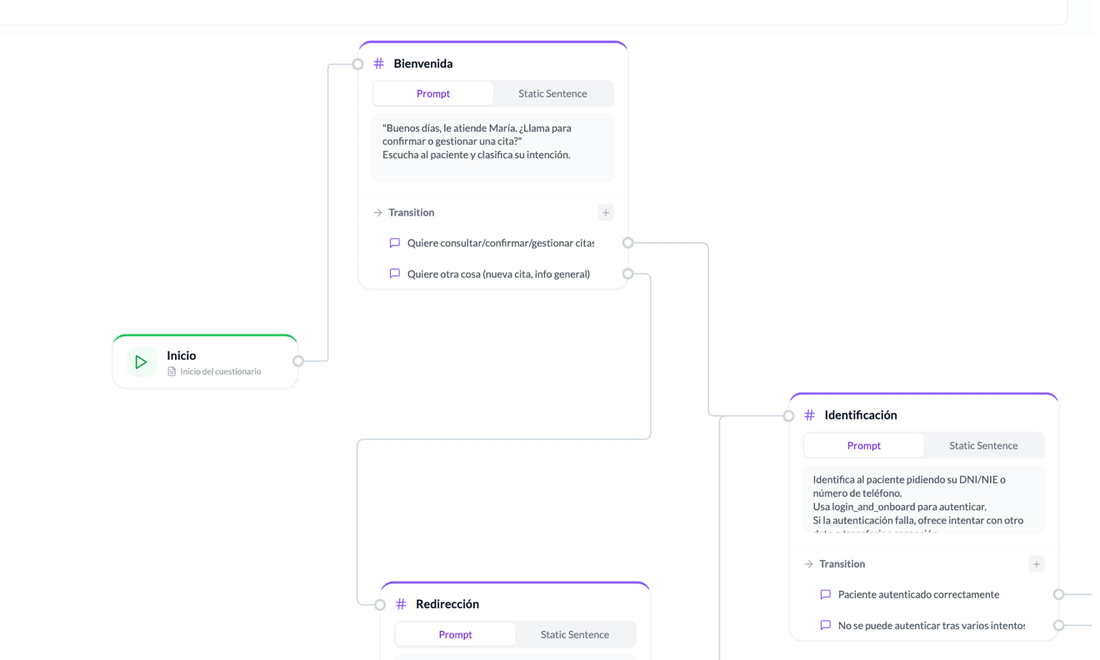Select 'No se puede autenticar tras varios intentos' text

[x=932, y=625]
